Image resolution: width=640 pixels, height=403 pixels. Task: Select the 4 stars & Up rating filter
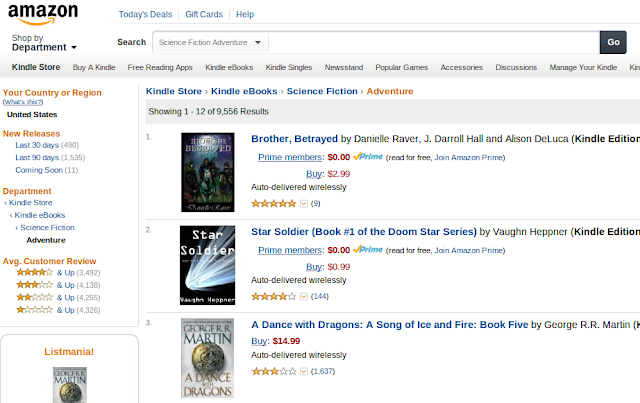pyautogui.click(x=58, y=273)
